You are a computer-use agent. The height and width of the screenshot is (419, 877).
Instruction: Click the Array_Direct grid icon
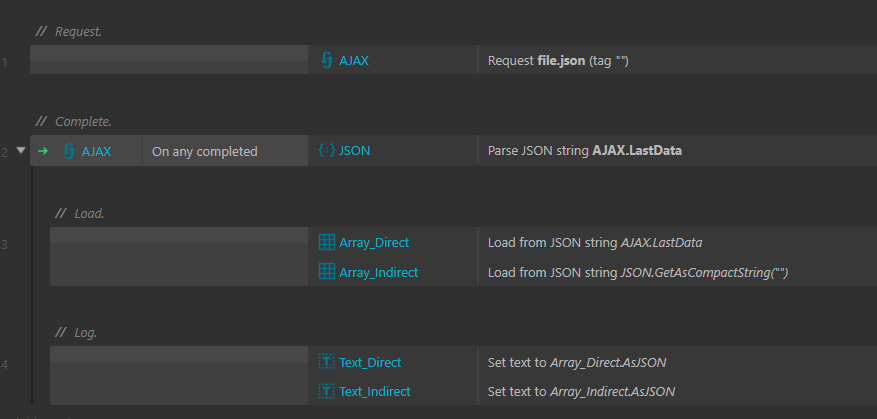click(327, 242)
